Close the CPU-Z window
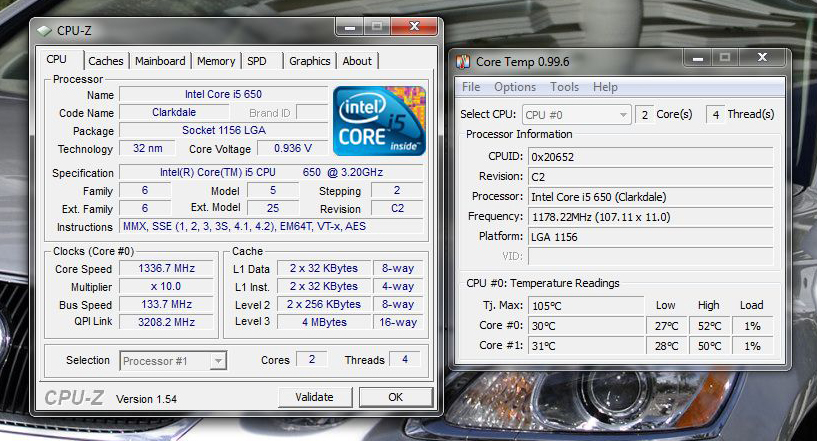The height and width of the screenshot is (441, 817). pyautogui.click(x=414, y=26)
